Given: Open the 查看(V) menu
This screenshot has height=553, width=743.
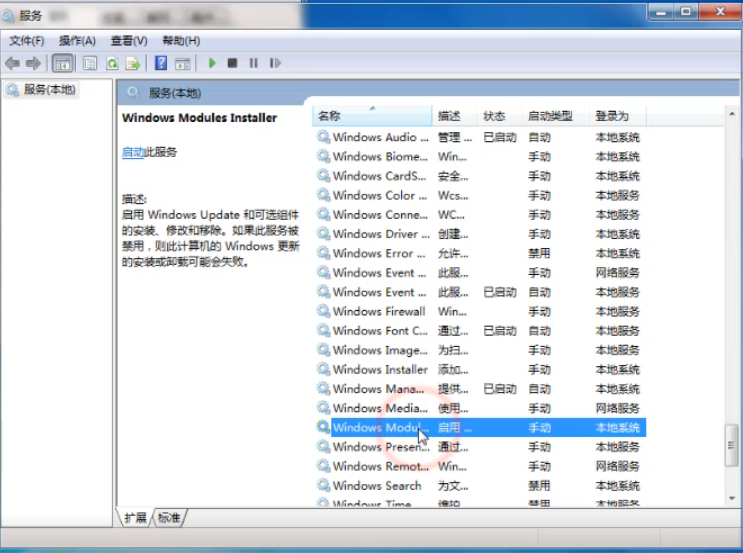Looking at the screenshot, I should coord(129,41).
